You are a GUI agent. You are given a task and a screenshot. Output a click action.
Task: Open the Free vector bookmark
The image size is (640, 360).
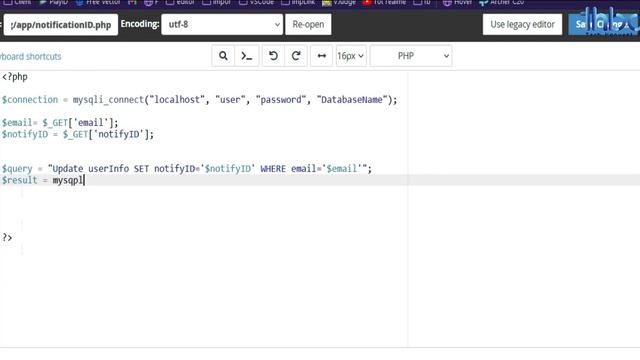(98, 2)
